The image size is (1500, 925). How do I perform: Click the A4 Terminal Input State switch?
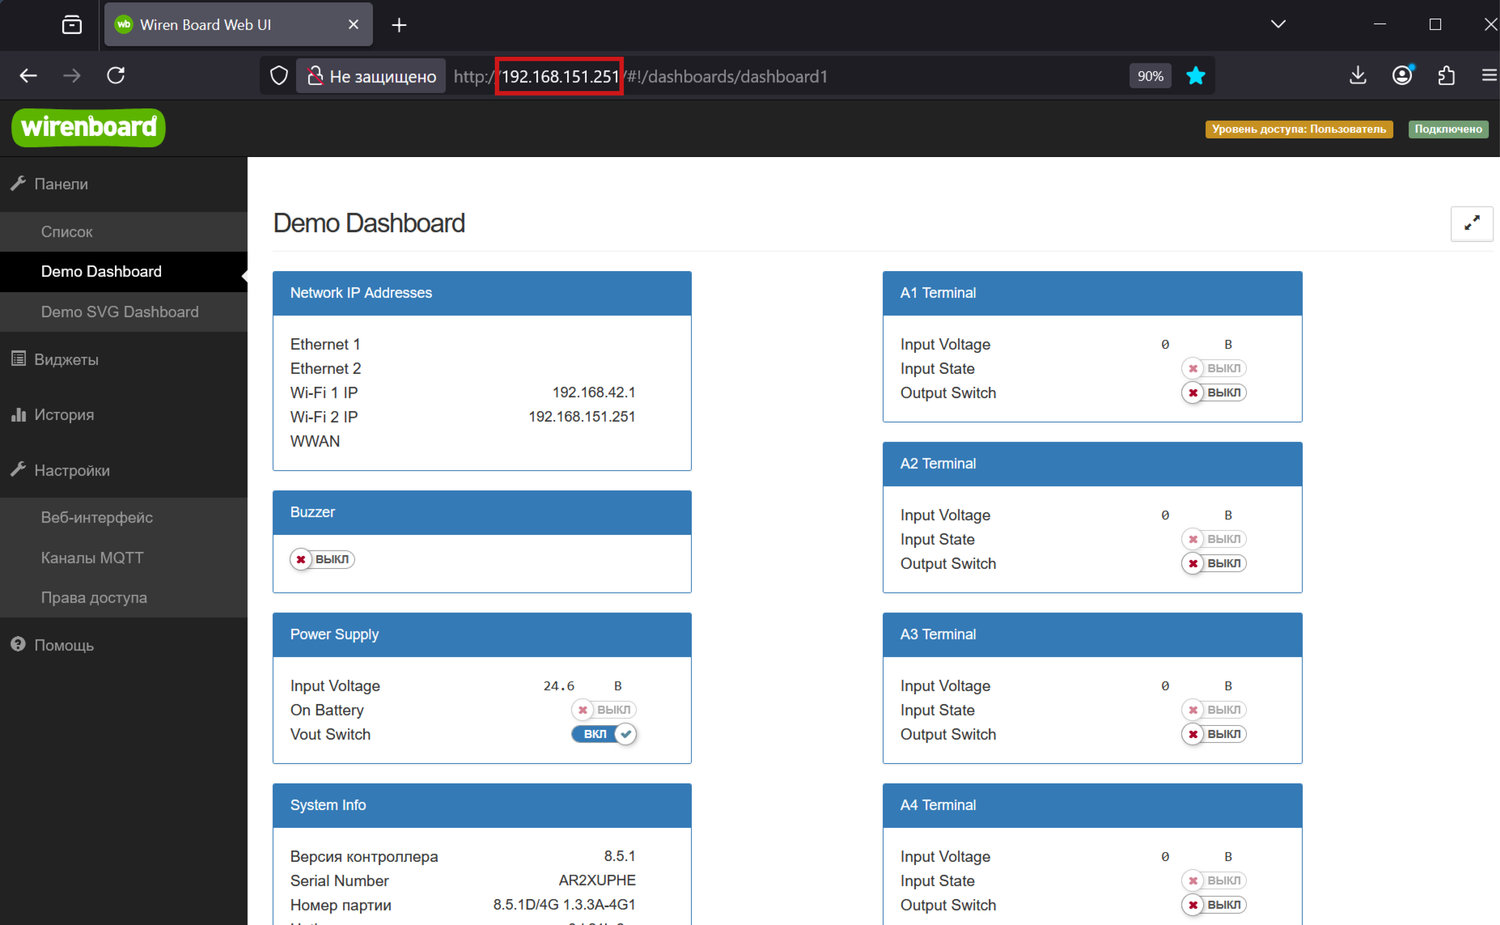coord(1214,881)
